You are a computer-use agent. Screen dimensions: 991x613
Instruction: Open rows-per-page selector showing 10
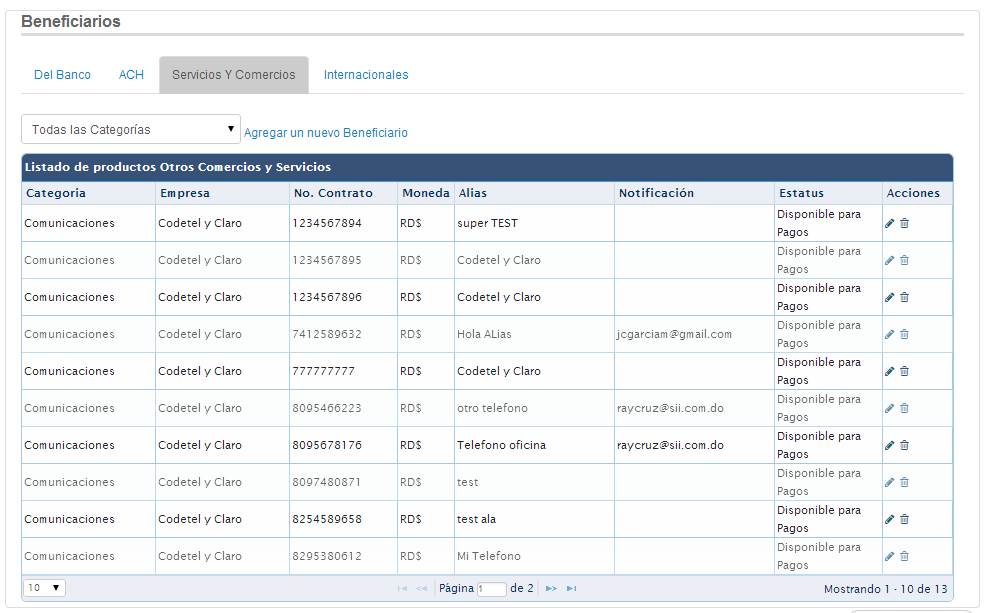pos(44,588)
